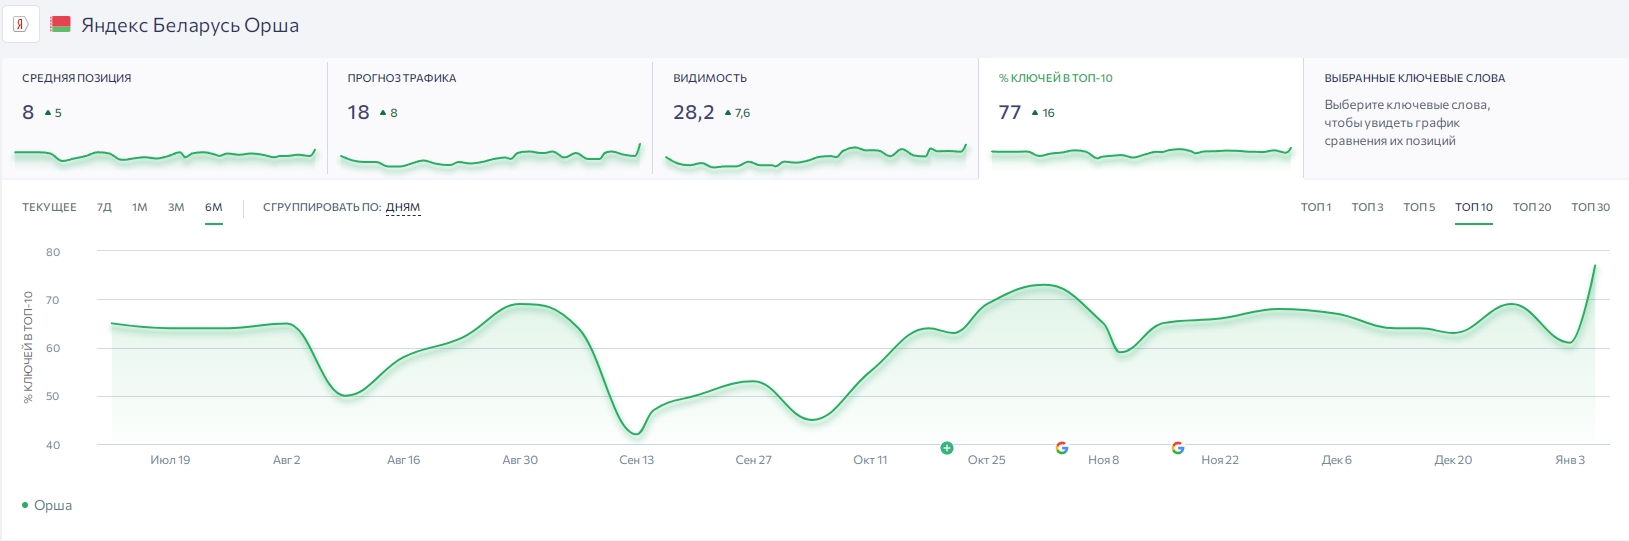Viewport: 1629px width, 541px height.
Task: Switch to ТОП 20 filter
Action: [x=1532, y=207]
